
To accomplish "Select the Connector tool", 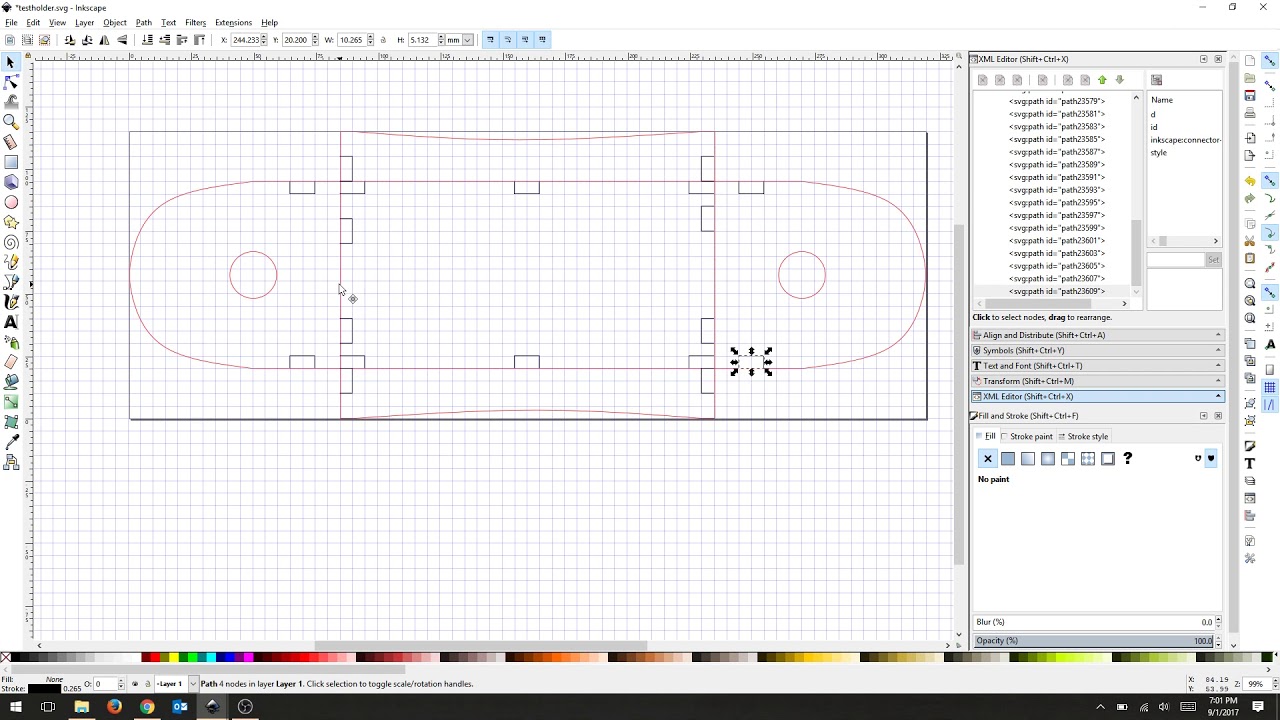I will point(11,462).
